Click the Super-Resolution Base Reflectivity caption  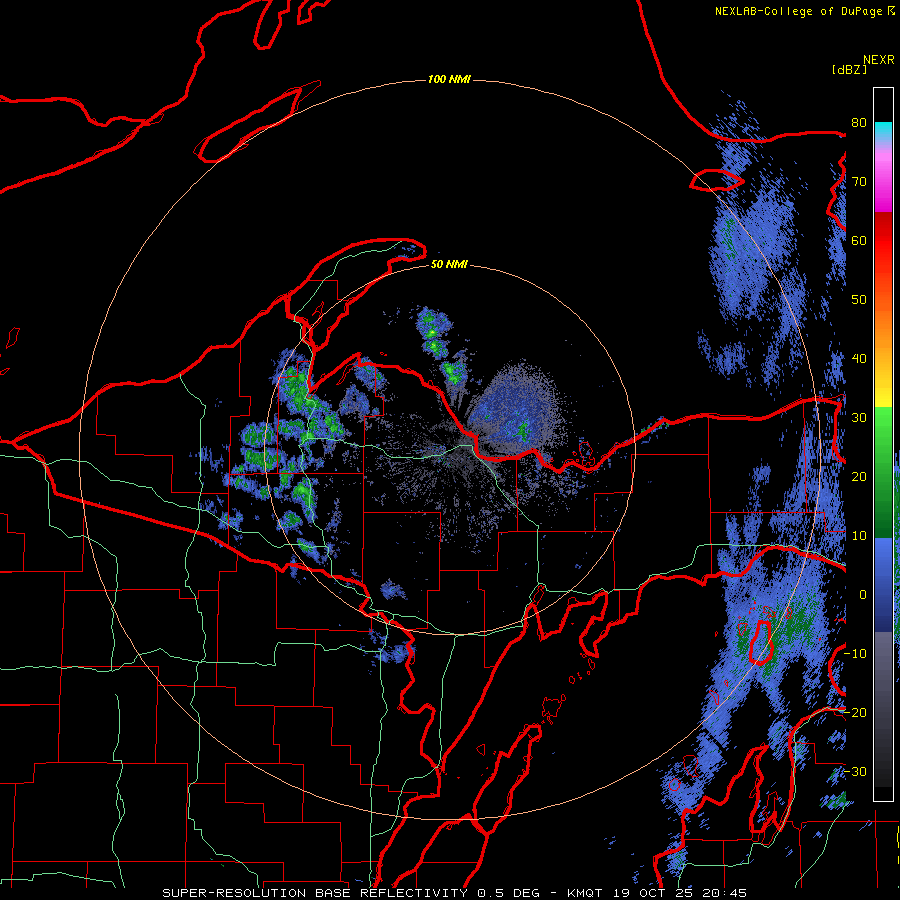315,893
